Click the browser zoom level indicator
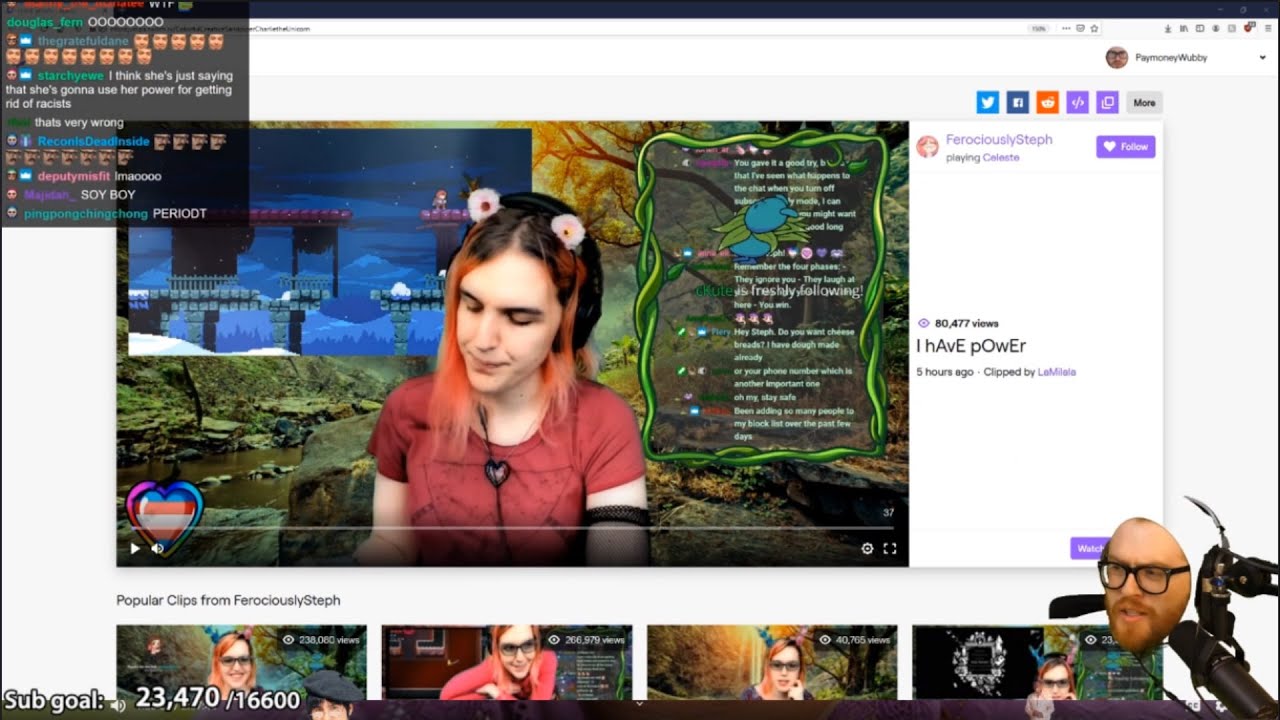Image resolution: width=1280 pixels, height=720 pixels. point(1039,28)
